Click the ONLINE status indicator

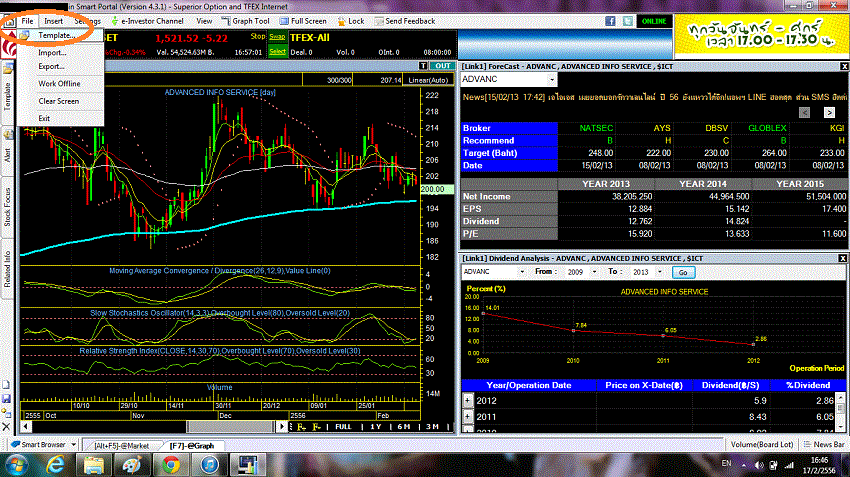click(654, 21)
